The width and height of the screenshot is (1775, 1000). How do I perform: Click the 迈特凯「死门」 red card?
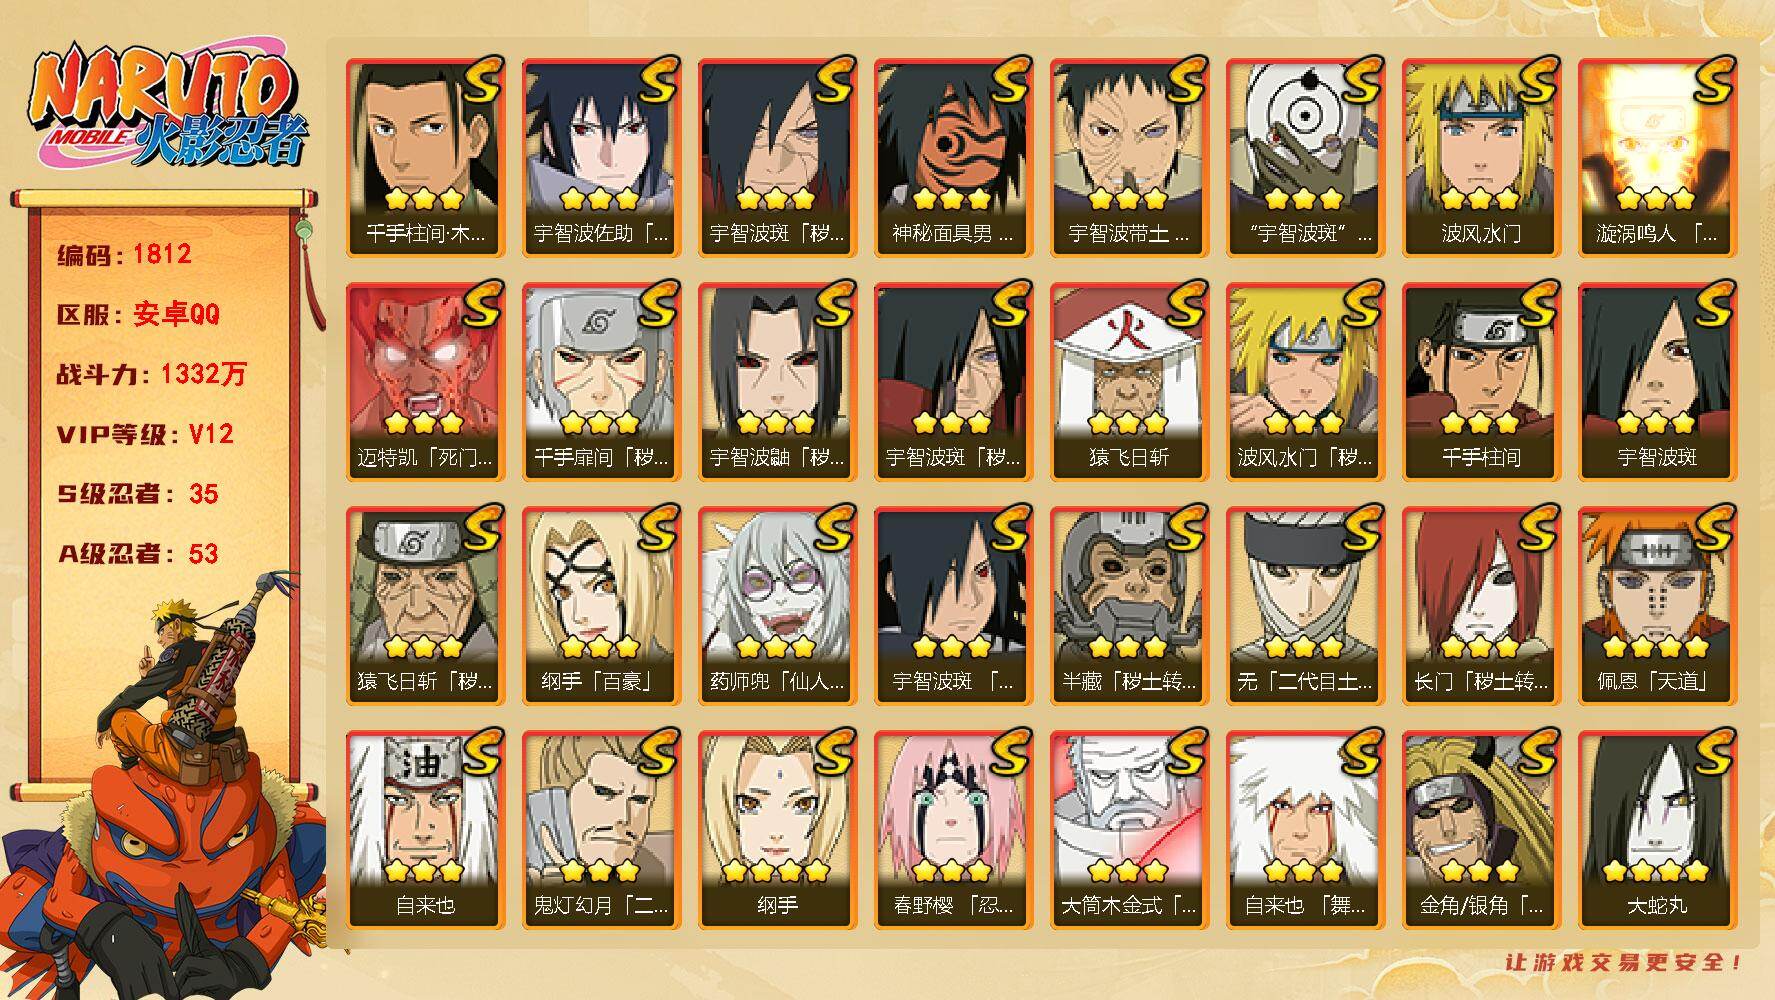pos(425,382)
